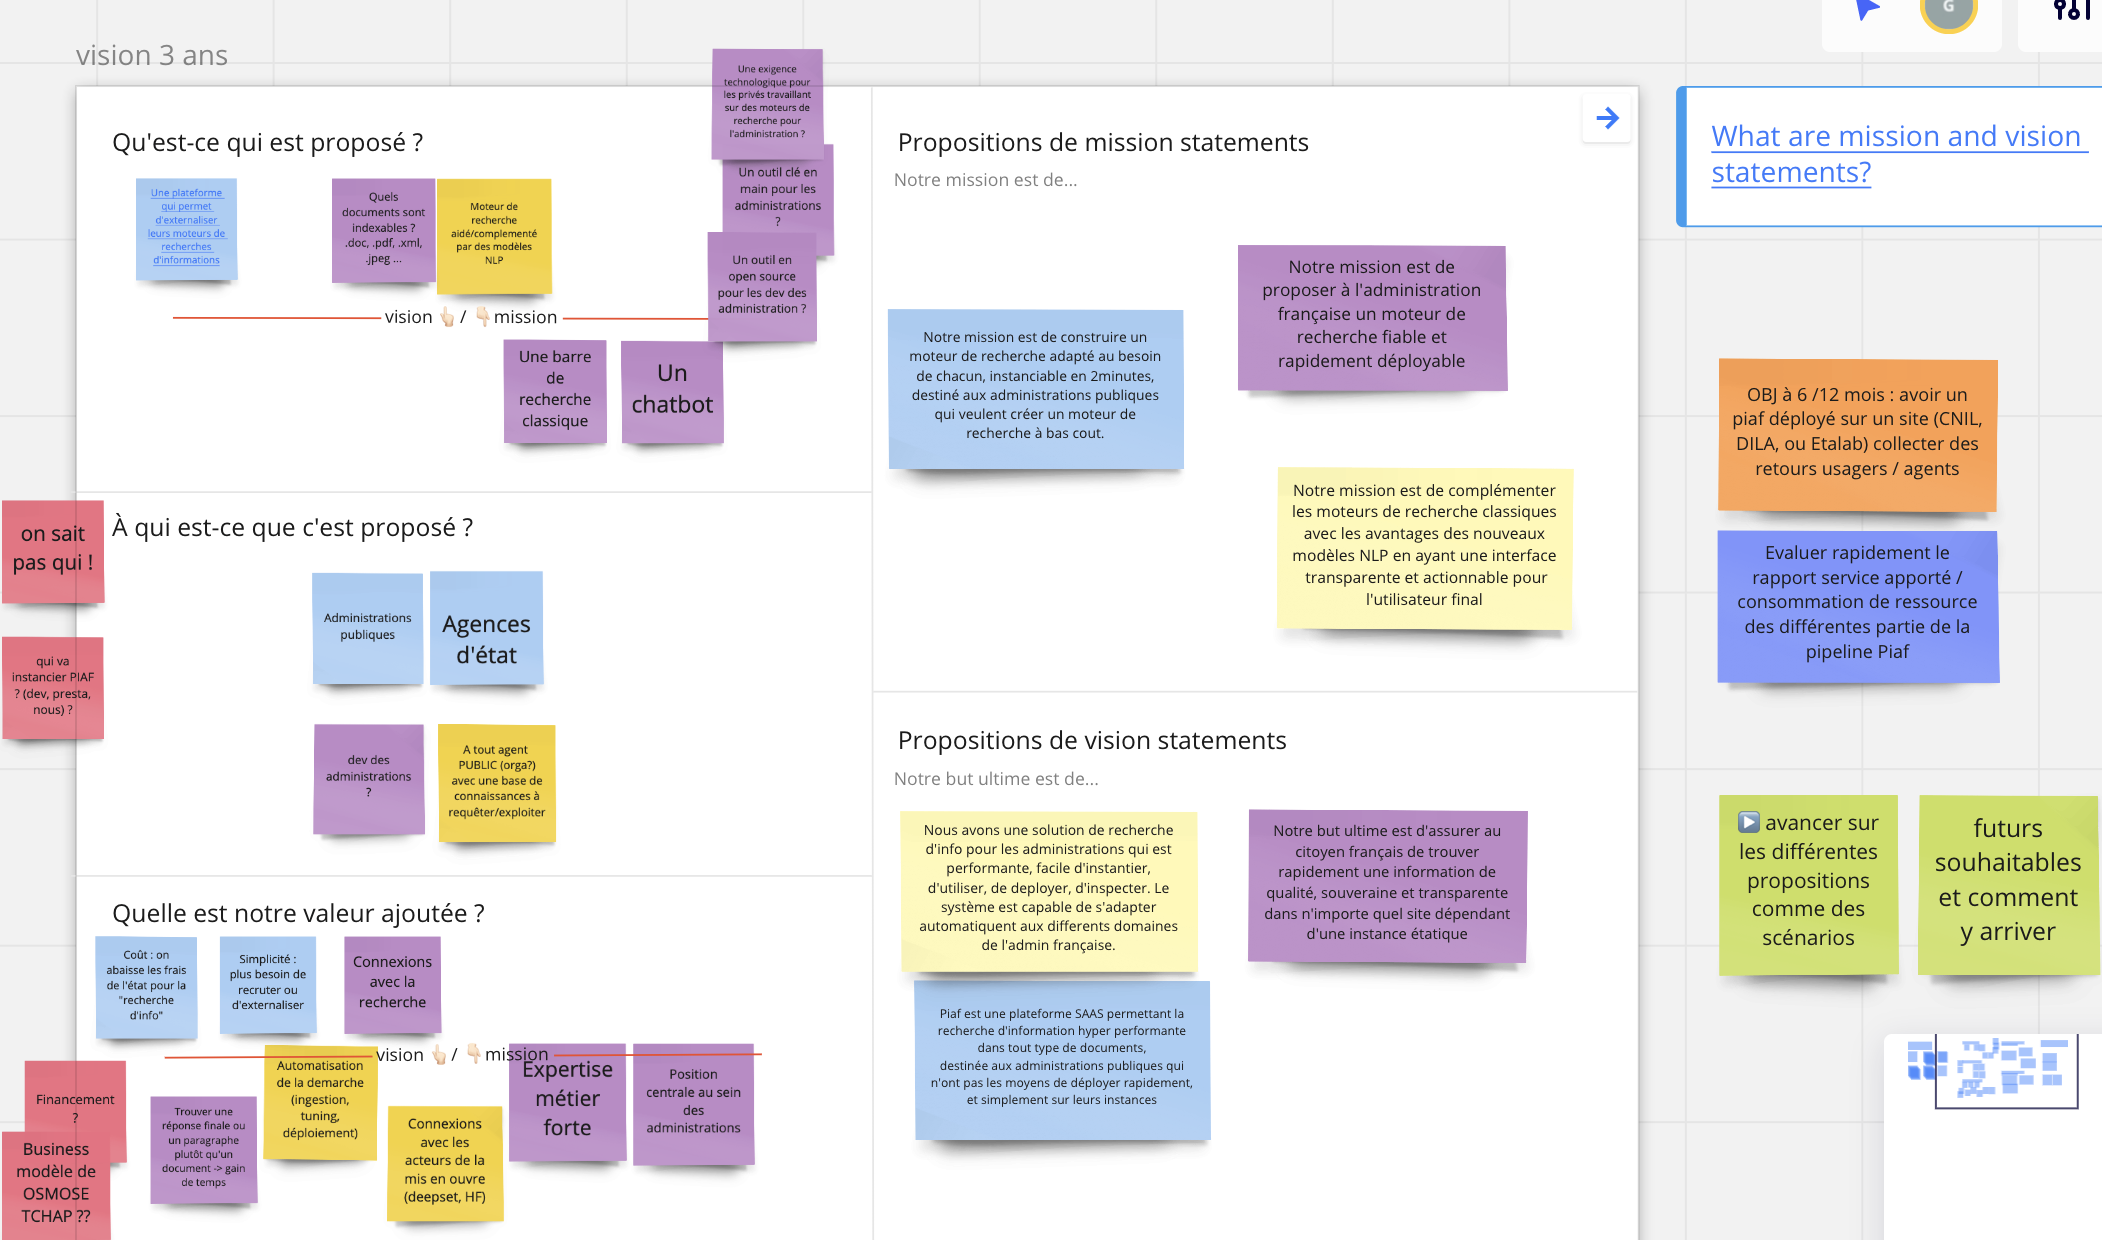Select the 'A tout agent PUBLIC' yellow note
This screenshot has width=2102, height=1240.
tap(497, 782)
